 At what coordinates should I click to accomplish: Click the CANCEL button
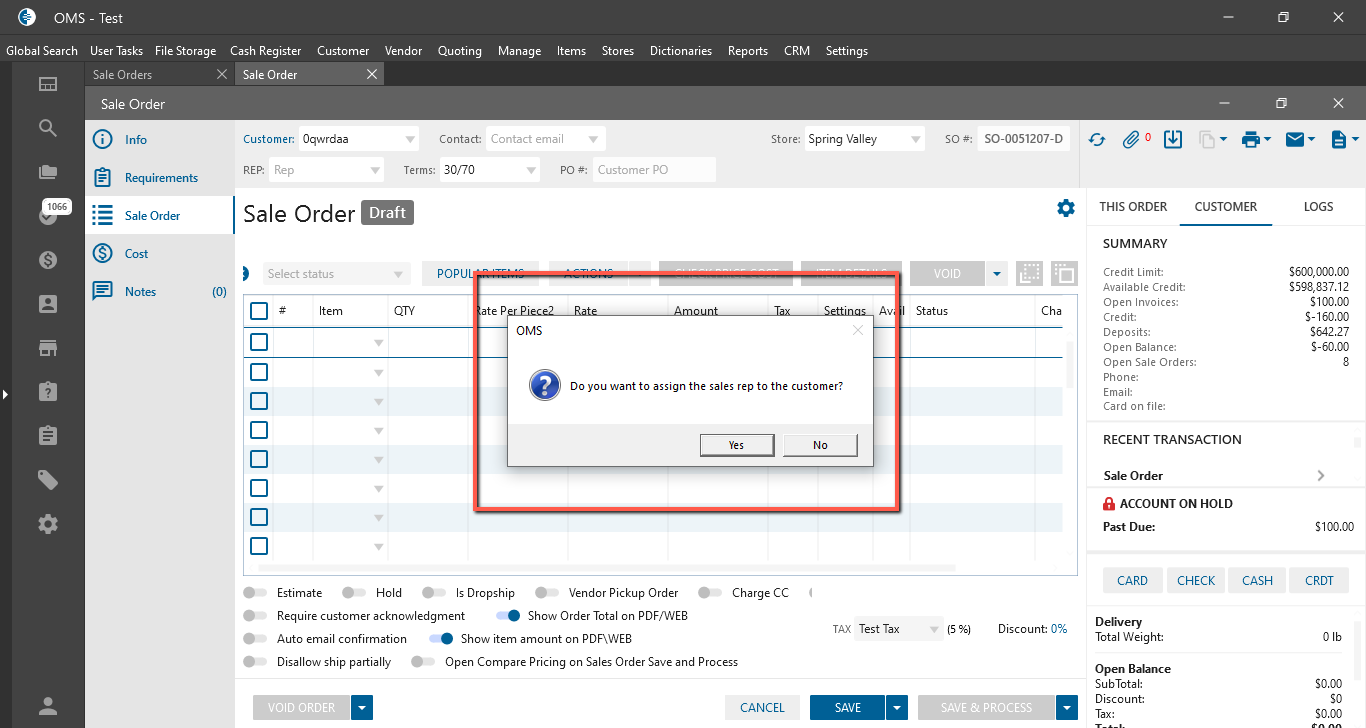(x=762, y=708)
